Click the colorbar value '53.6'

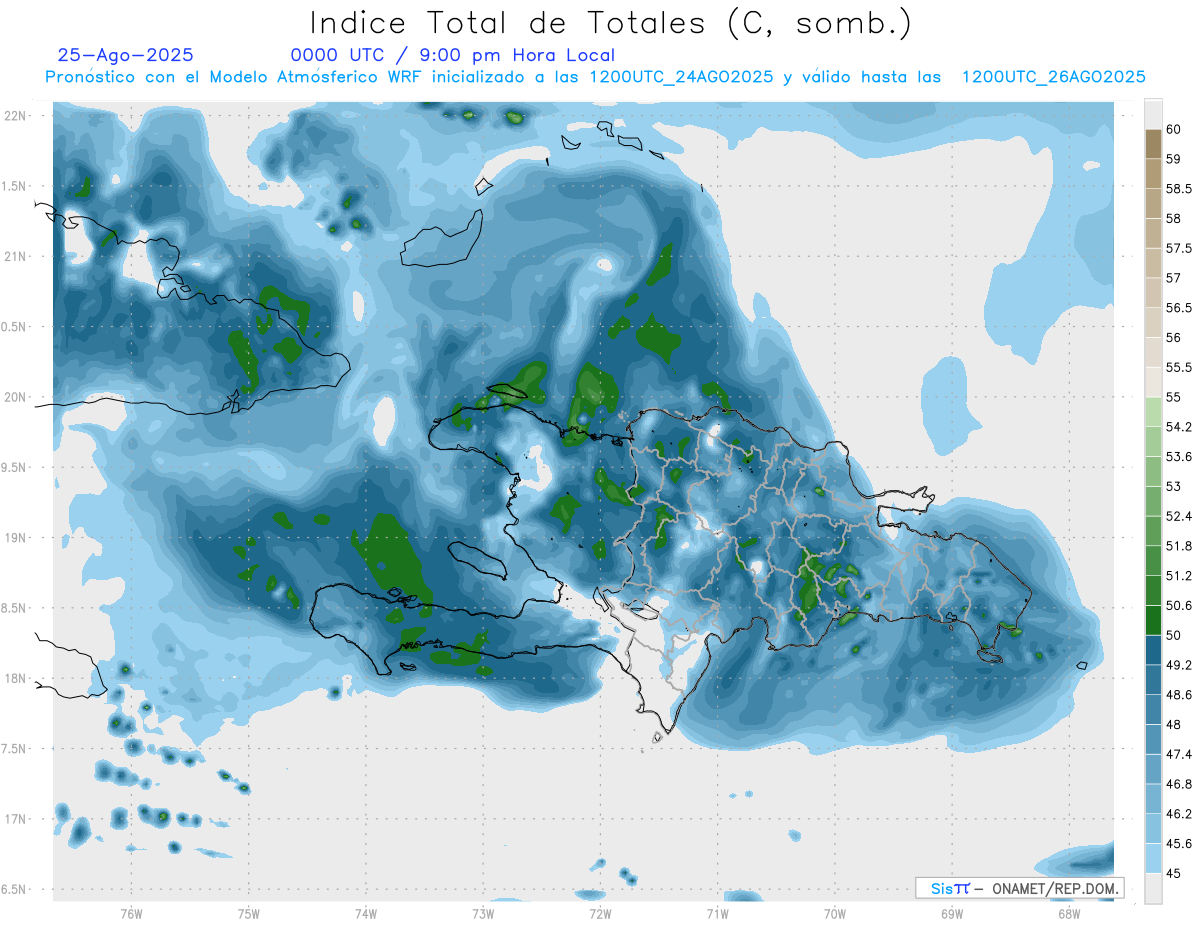[1179, 457]
